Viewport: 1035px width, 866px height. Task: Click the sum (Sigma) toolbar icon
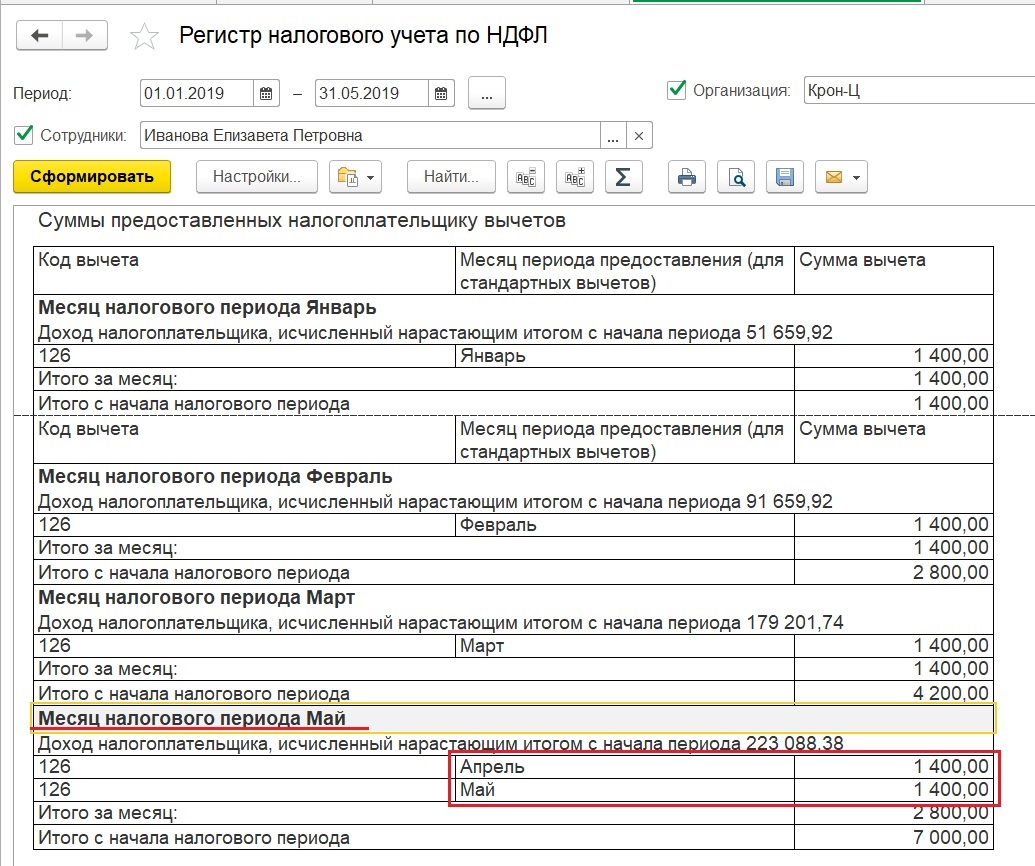[x=622, y=177]
